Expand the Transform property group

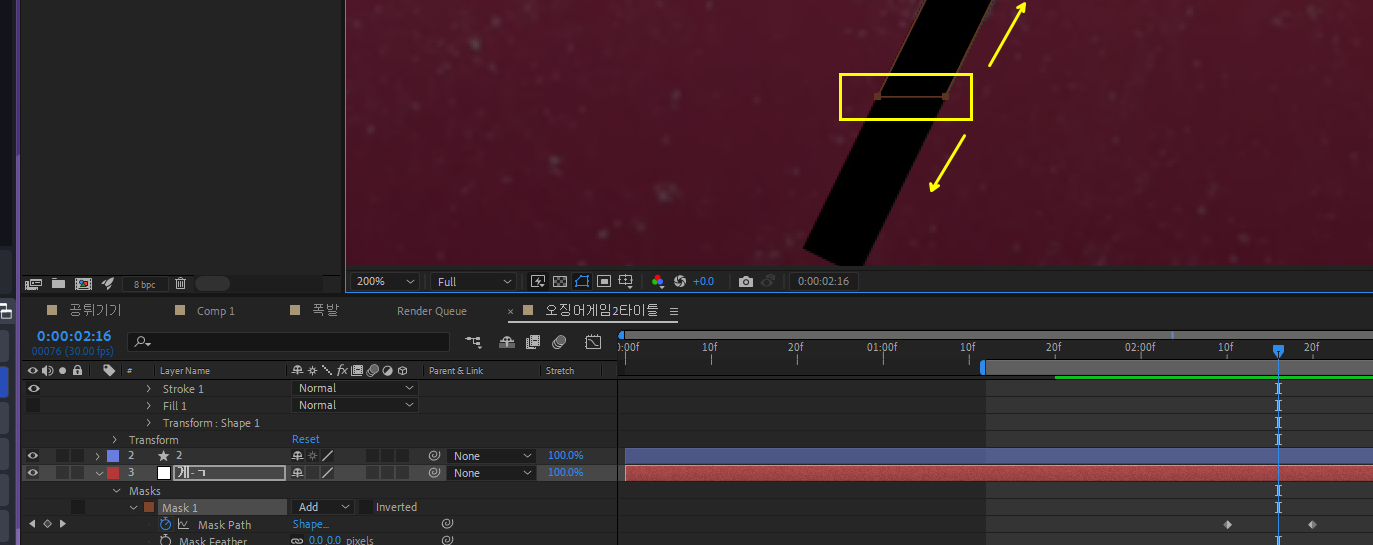pyautogui.click(x=115, y=440)
